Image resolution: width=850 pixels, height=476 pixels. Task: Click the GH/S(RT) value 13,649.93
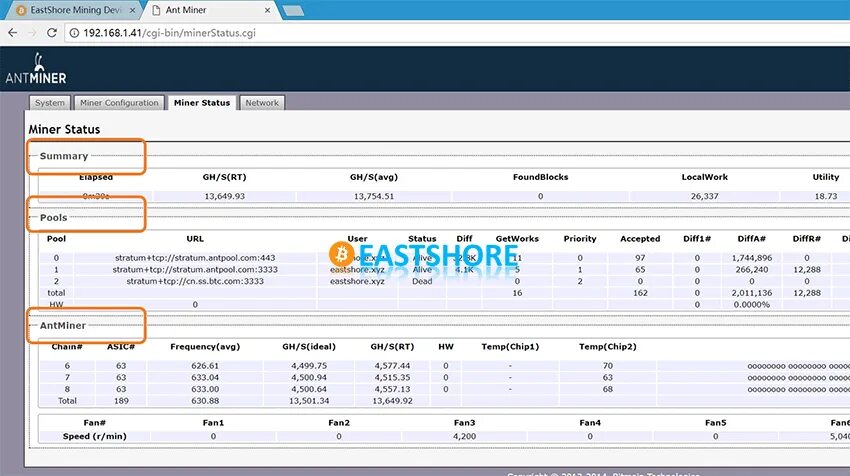click(x=224, y=196)
